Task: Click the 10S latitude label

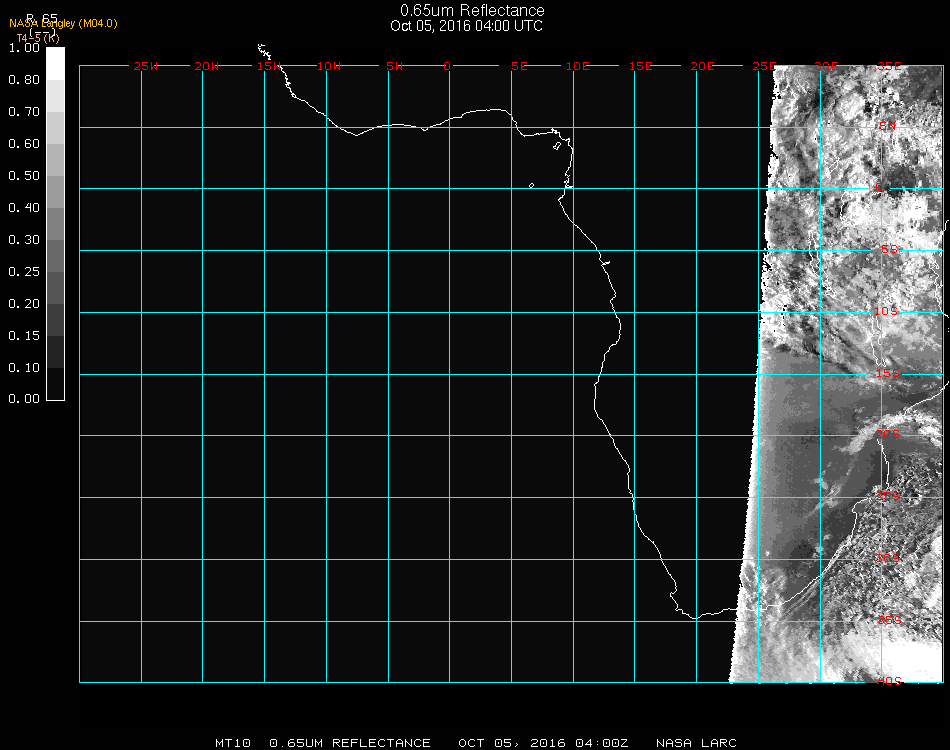Action: point(886,311)
